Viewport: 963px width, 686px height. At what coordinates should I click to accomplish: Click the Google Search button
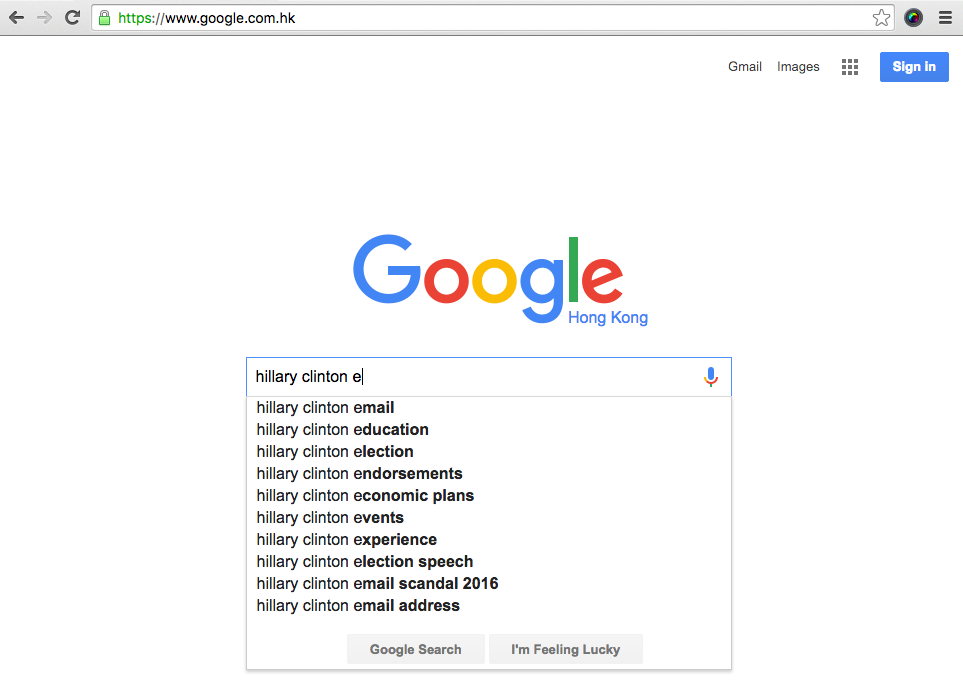point(416,649)
